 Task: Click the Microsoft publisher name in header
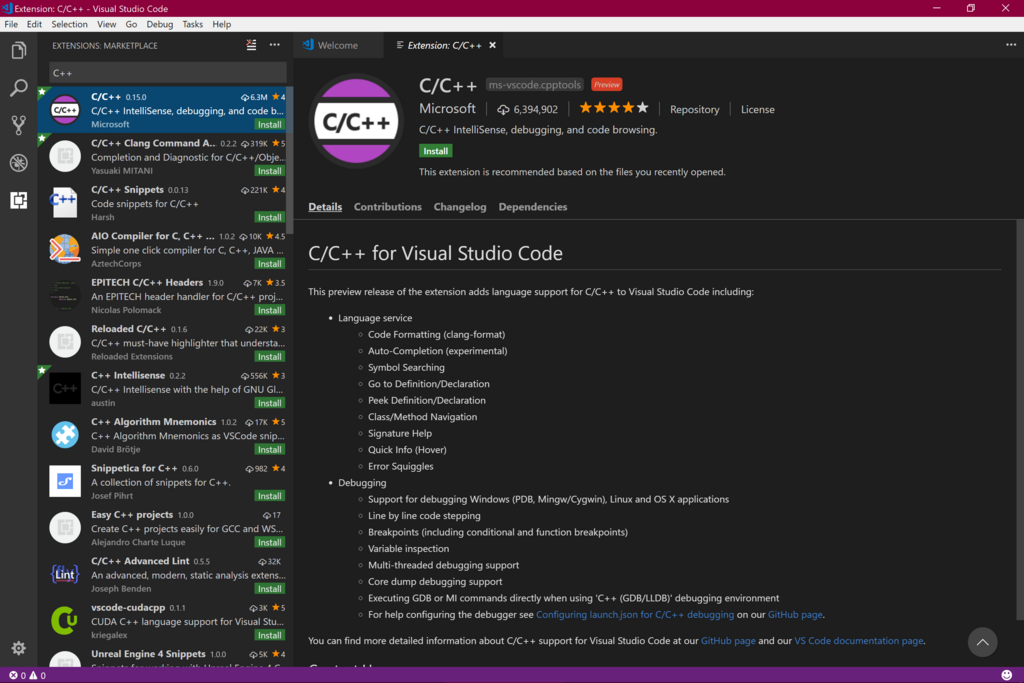(x=447, y=108)
